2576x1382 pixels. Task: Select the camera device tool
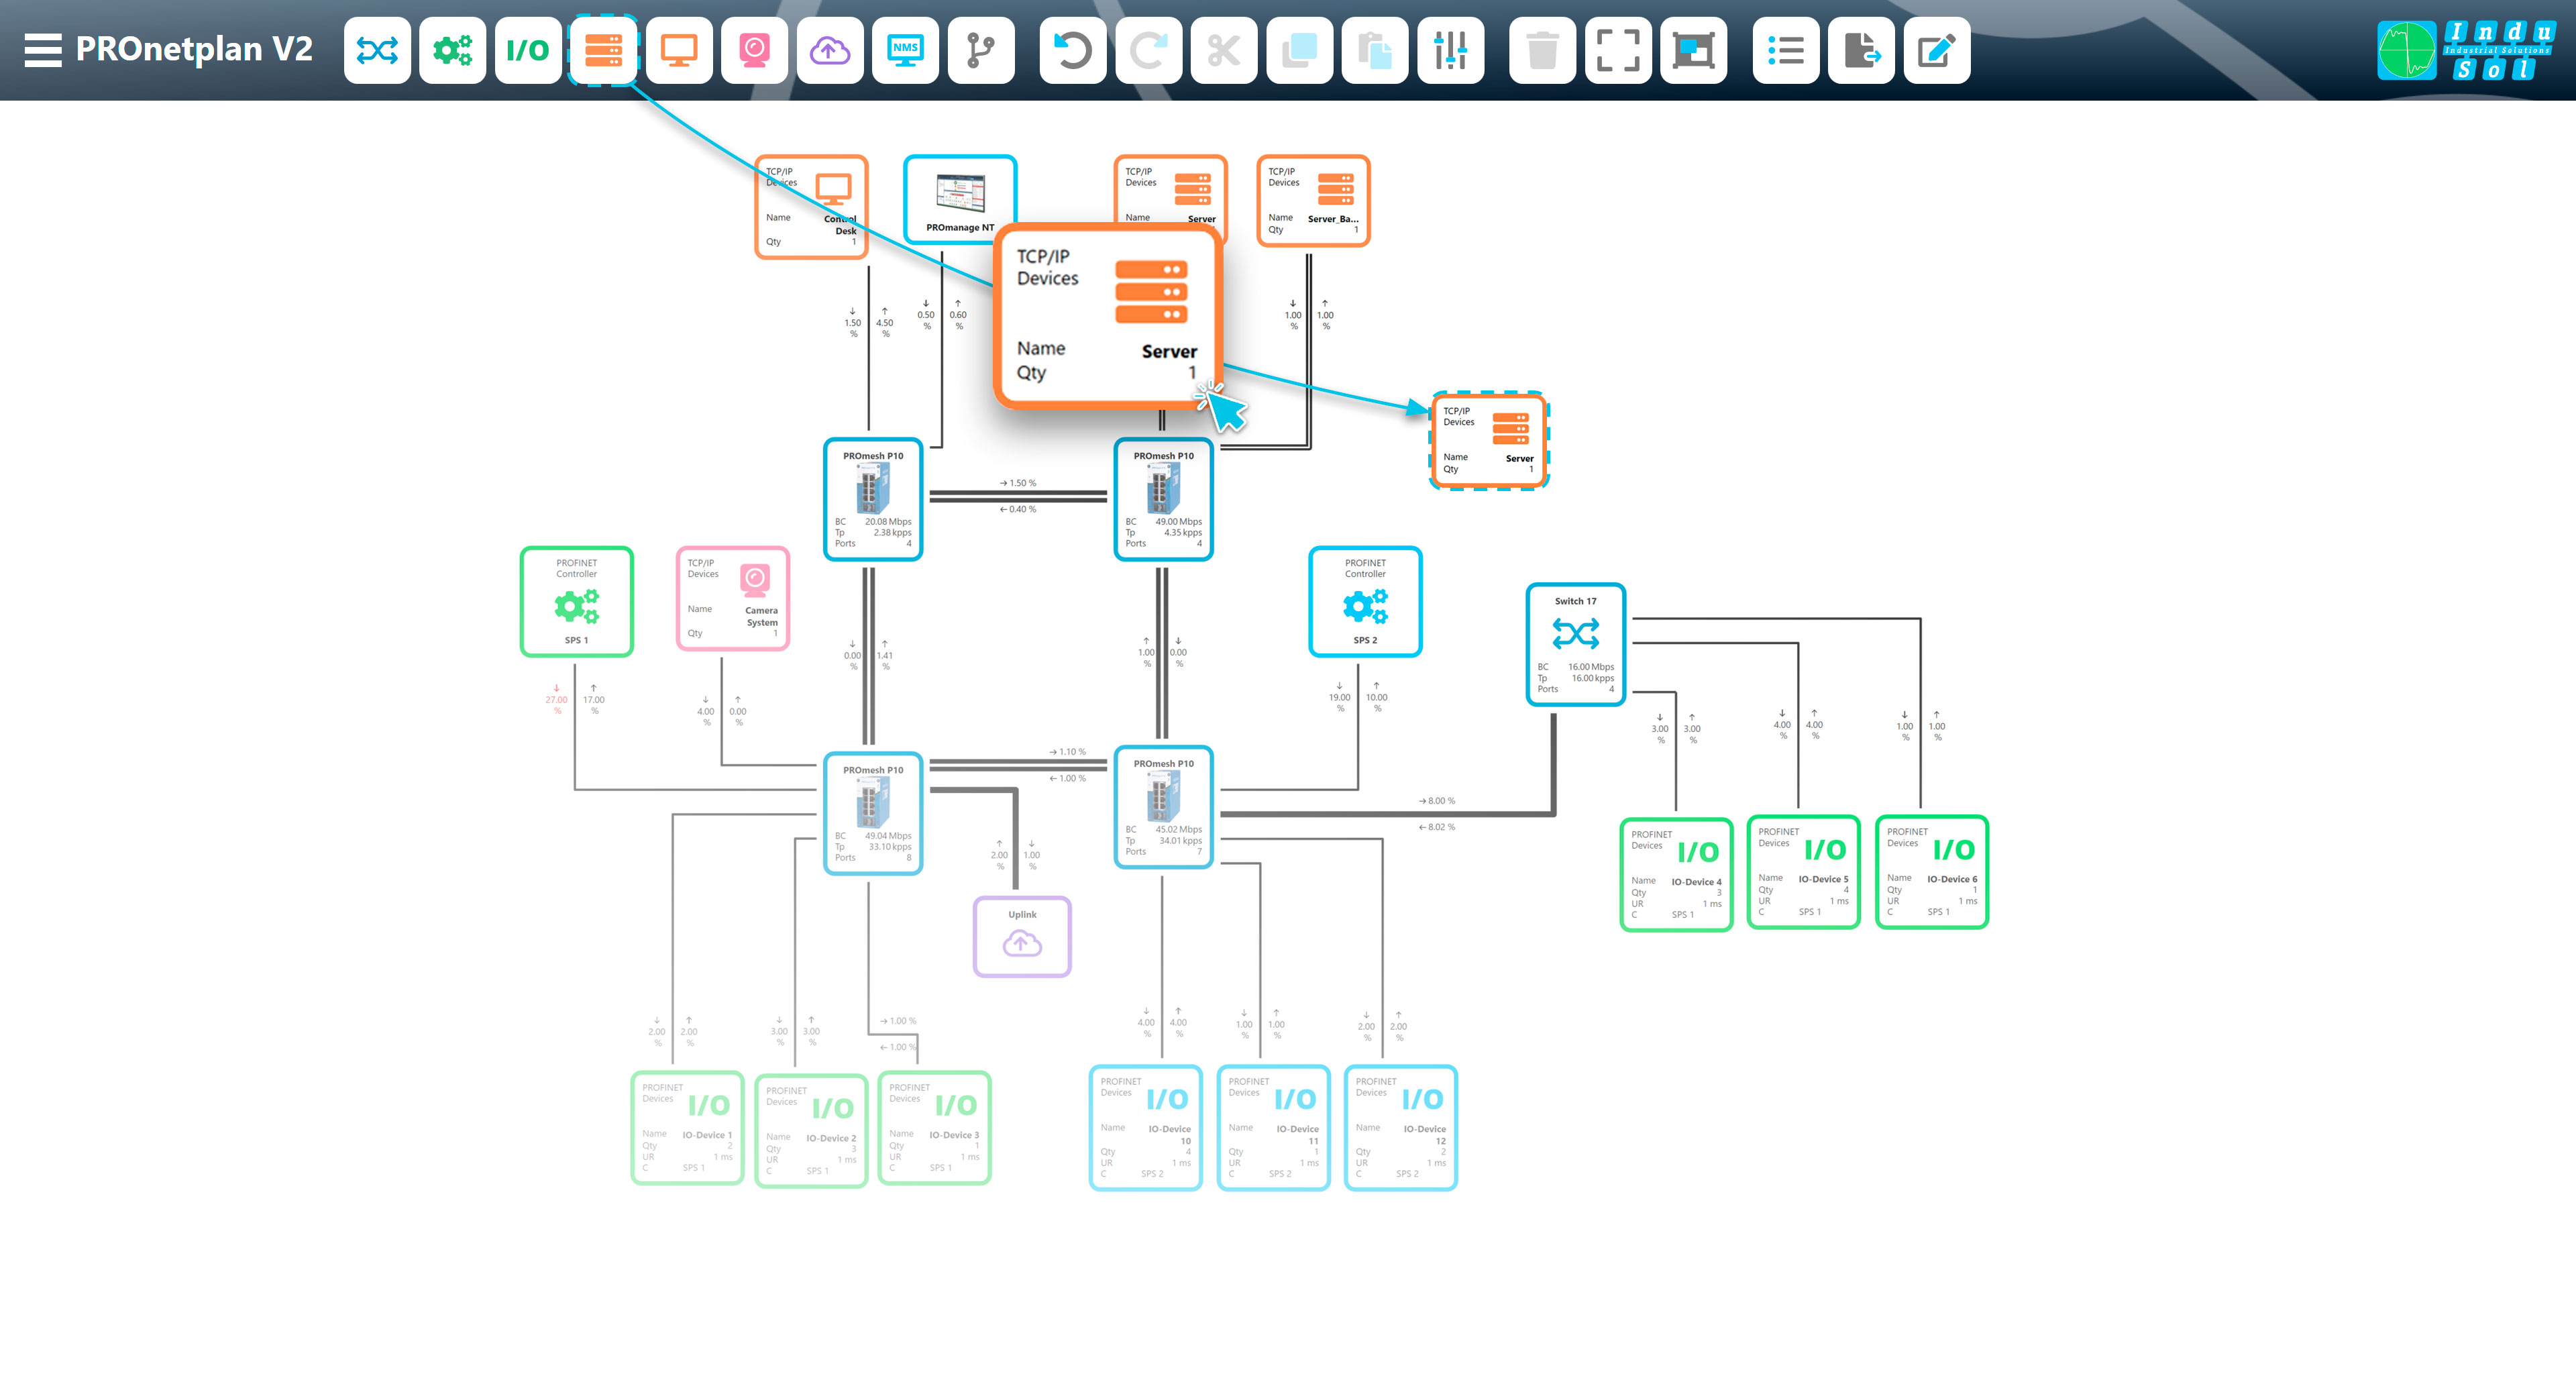754,49
